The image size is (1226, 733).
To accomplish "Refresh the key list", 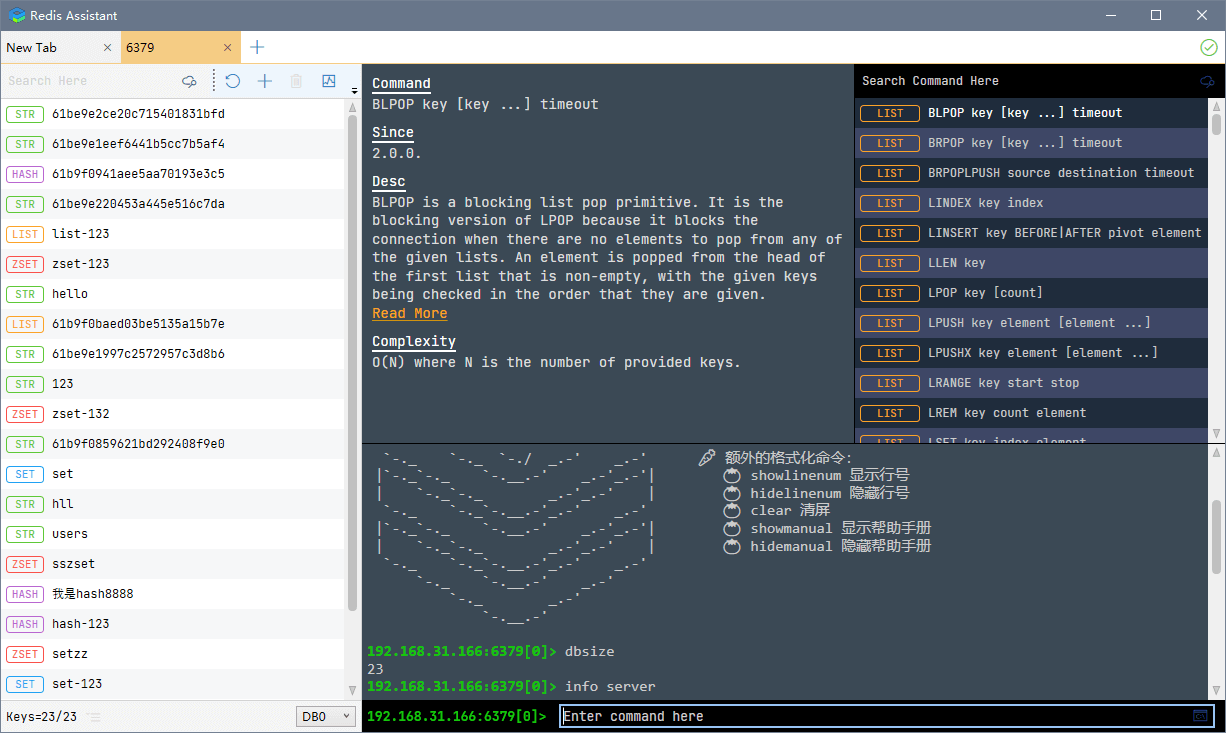I will [x=232, y=81].
